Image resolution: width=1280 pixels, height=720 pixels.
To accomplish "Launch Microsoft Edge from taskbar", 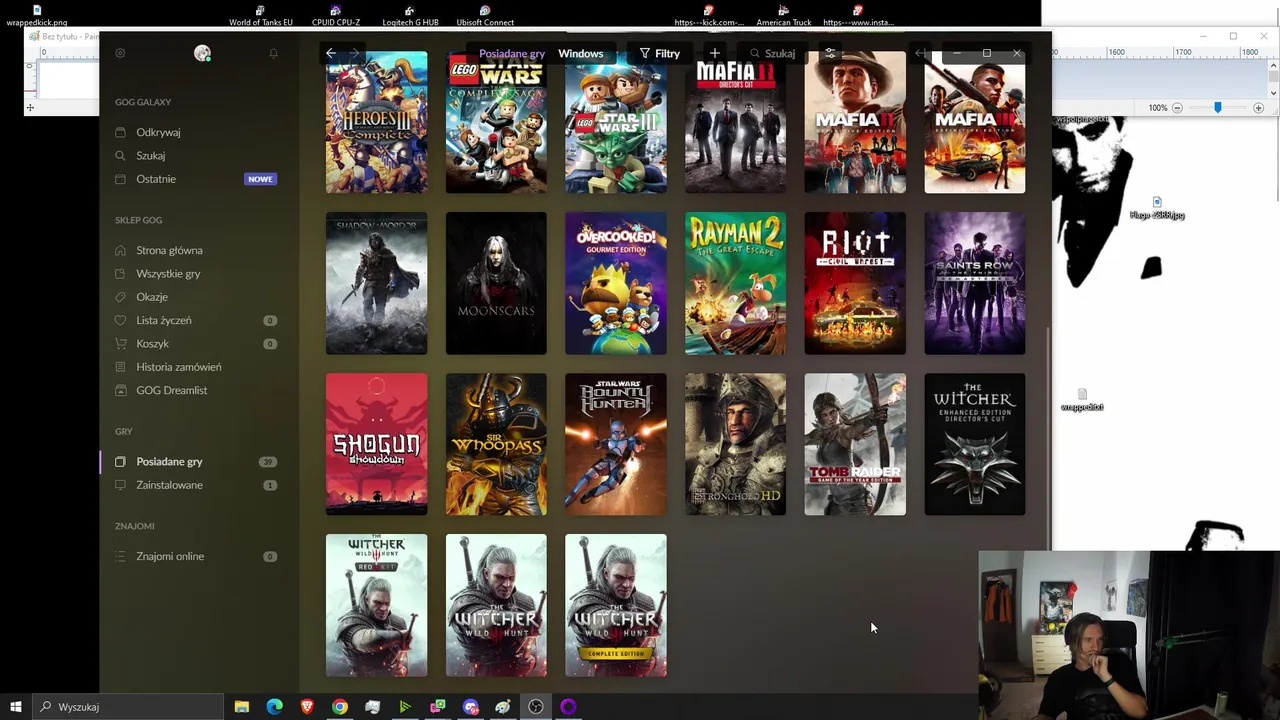I will coord(274,707).
